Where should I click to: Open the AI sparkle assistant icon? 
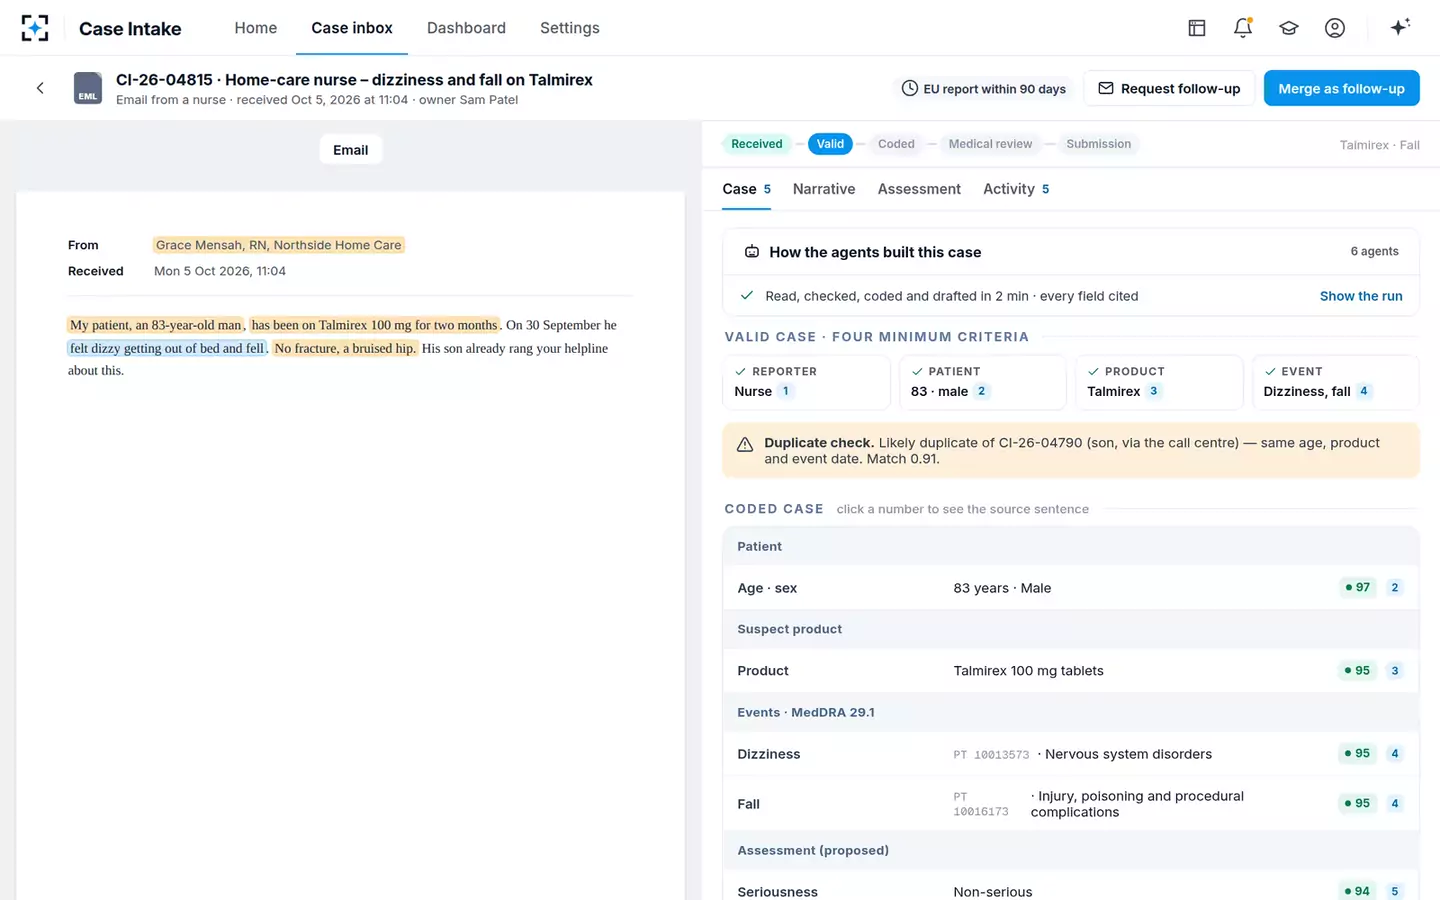pyautogui.click(x=1400, y=27)
